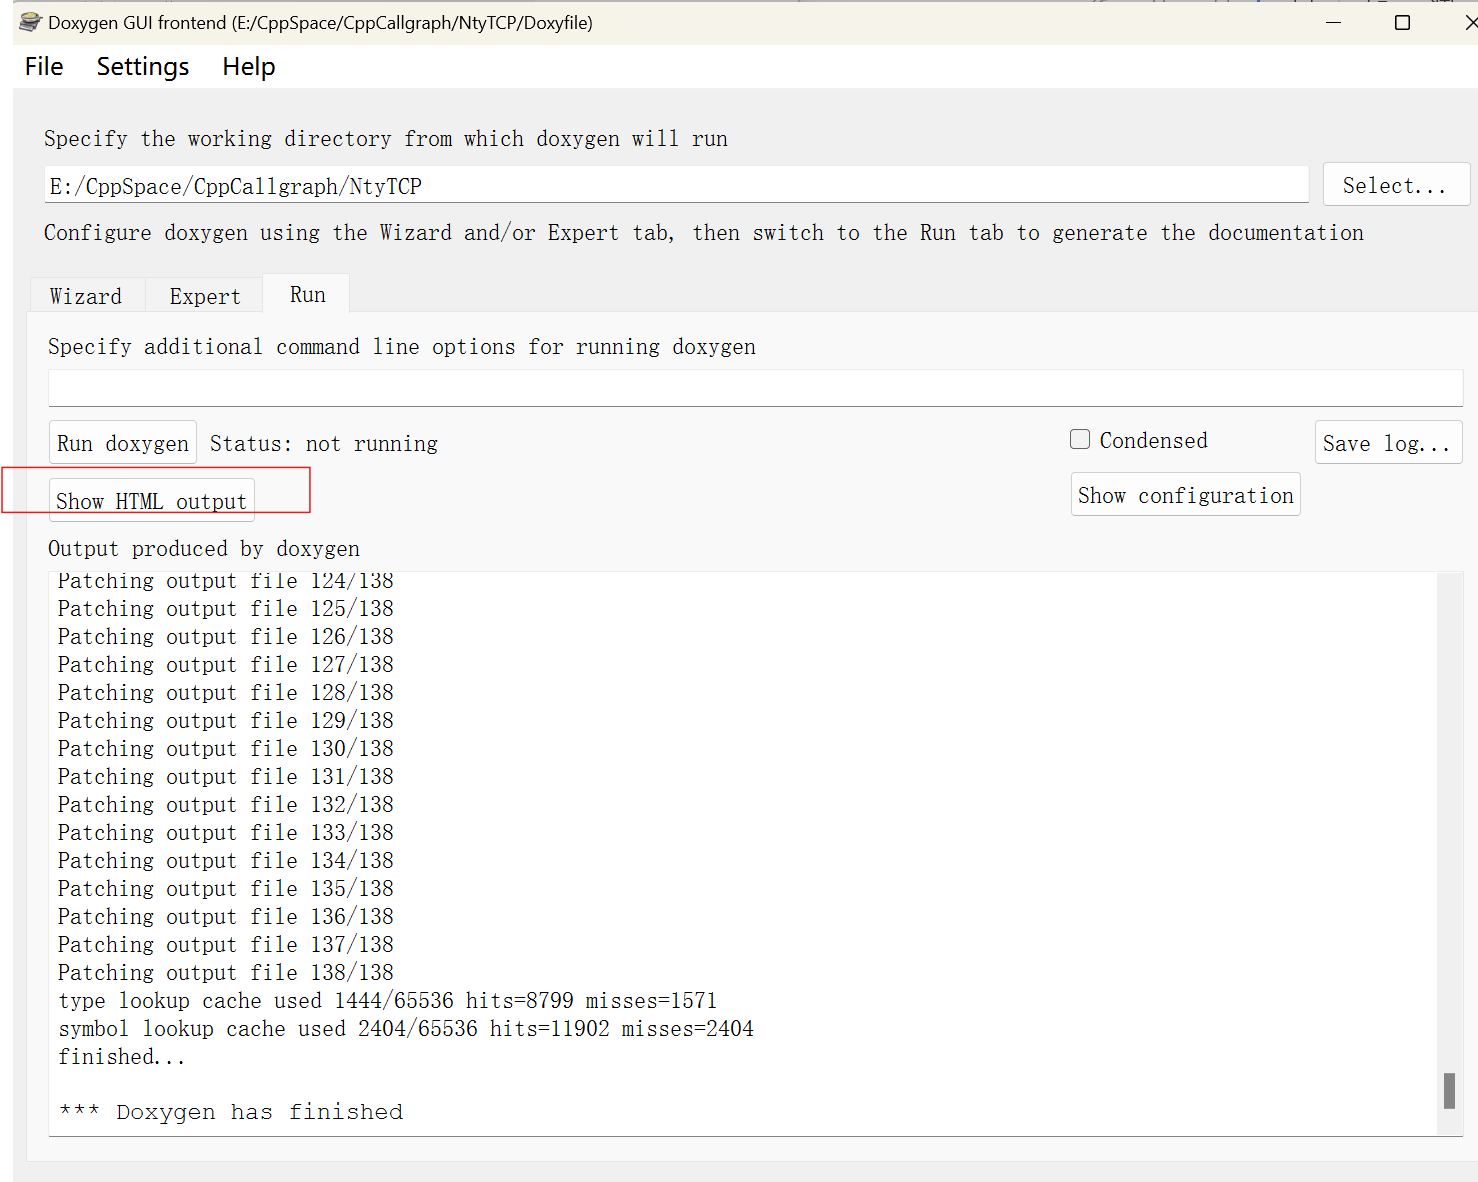Focus the additional command line options field
This screenshot has height=1182, width=1478.
(755, 388)
